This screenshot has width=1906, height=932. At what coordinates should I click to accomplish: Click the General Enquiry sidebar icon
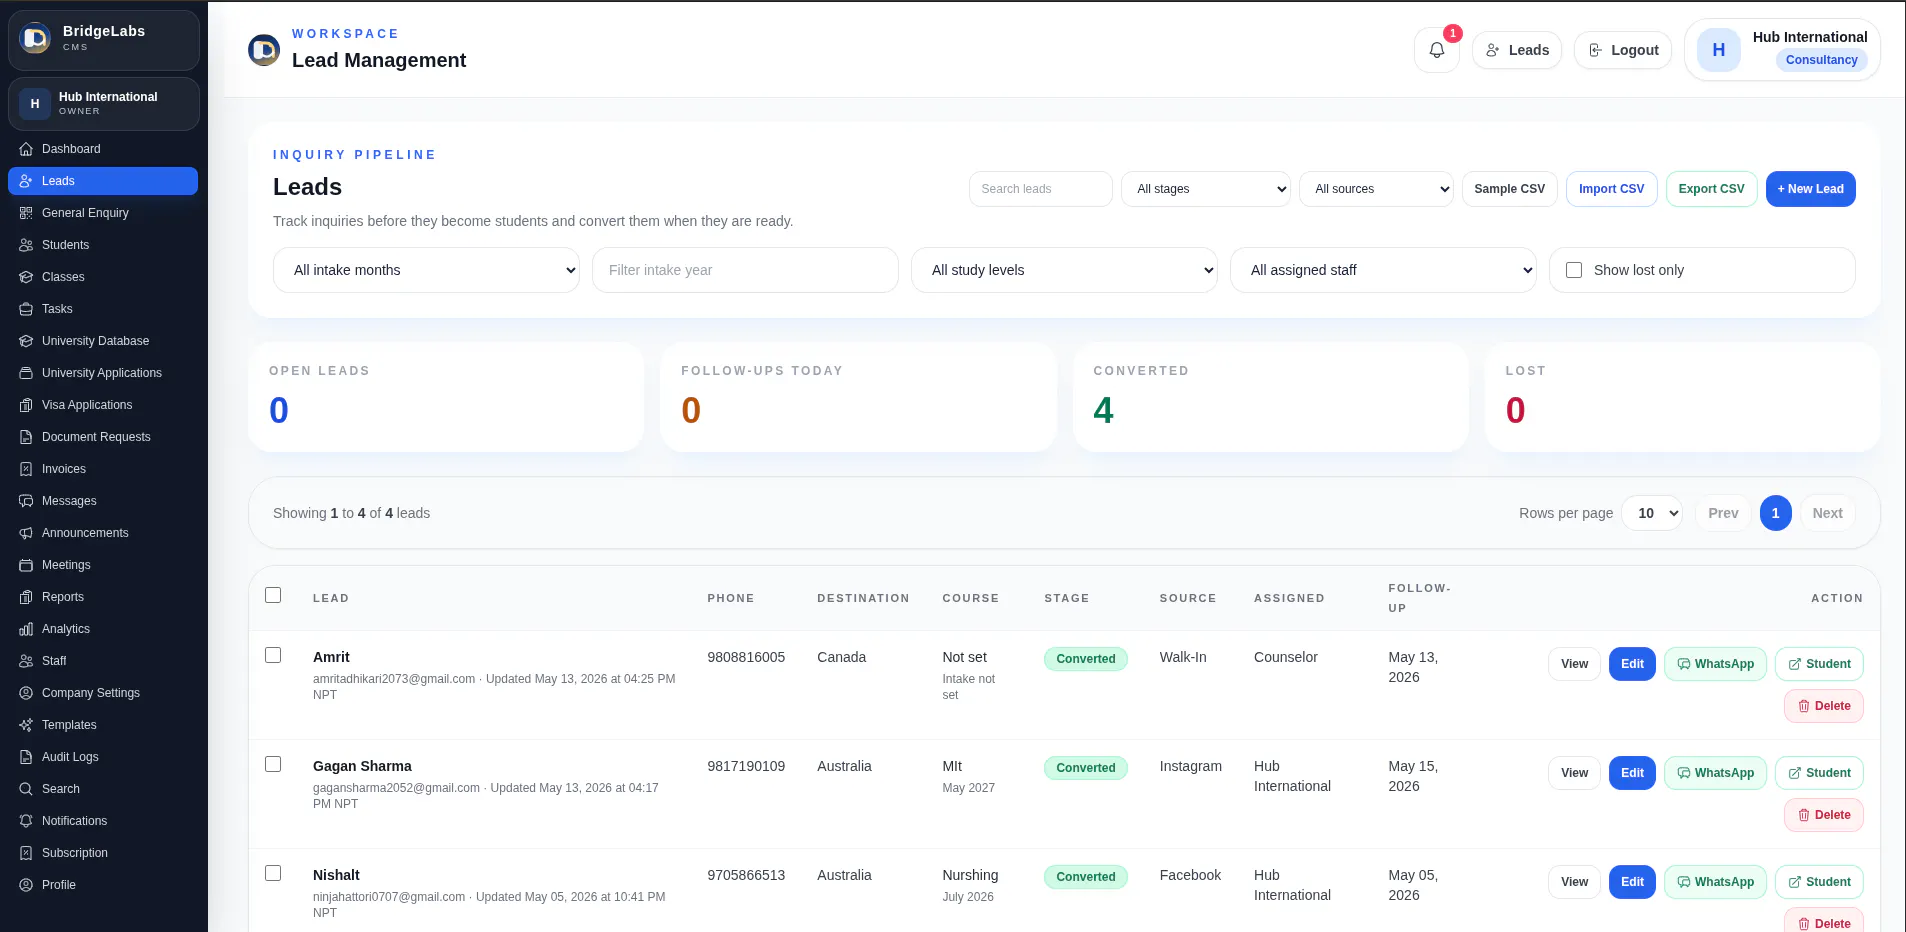pyautogui.click(x=26, y=213)
